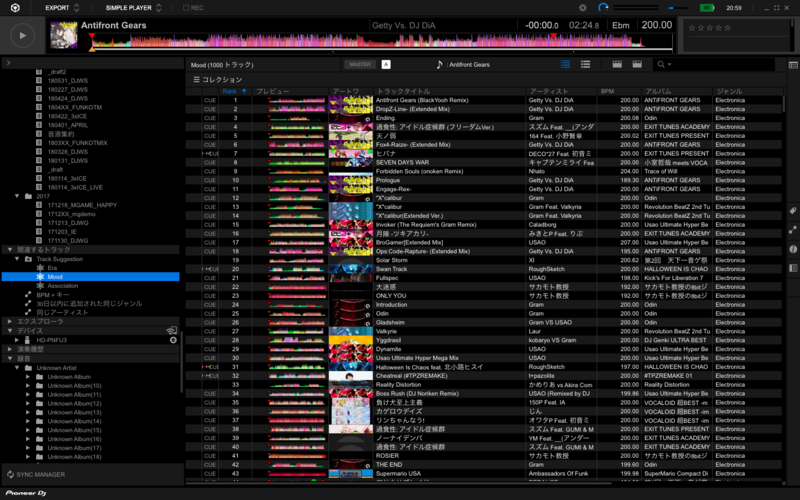Select Era under Track Suggestion

tap(52, 268)
